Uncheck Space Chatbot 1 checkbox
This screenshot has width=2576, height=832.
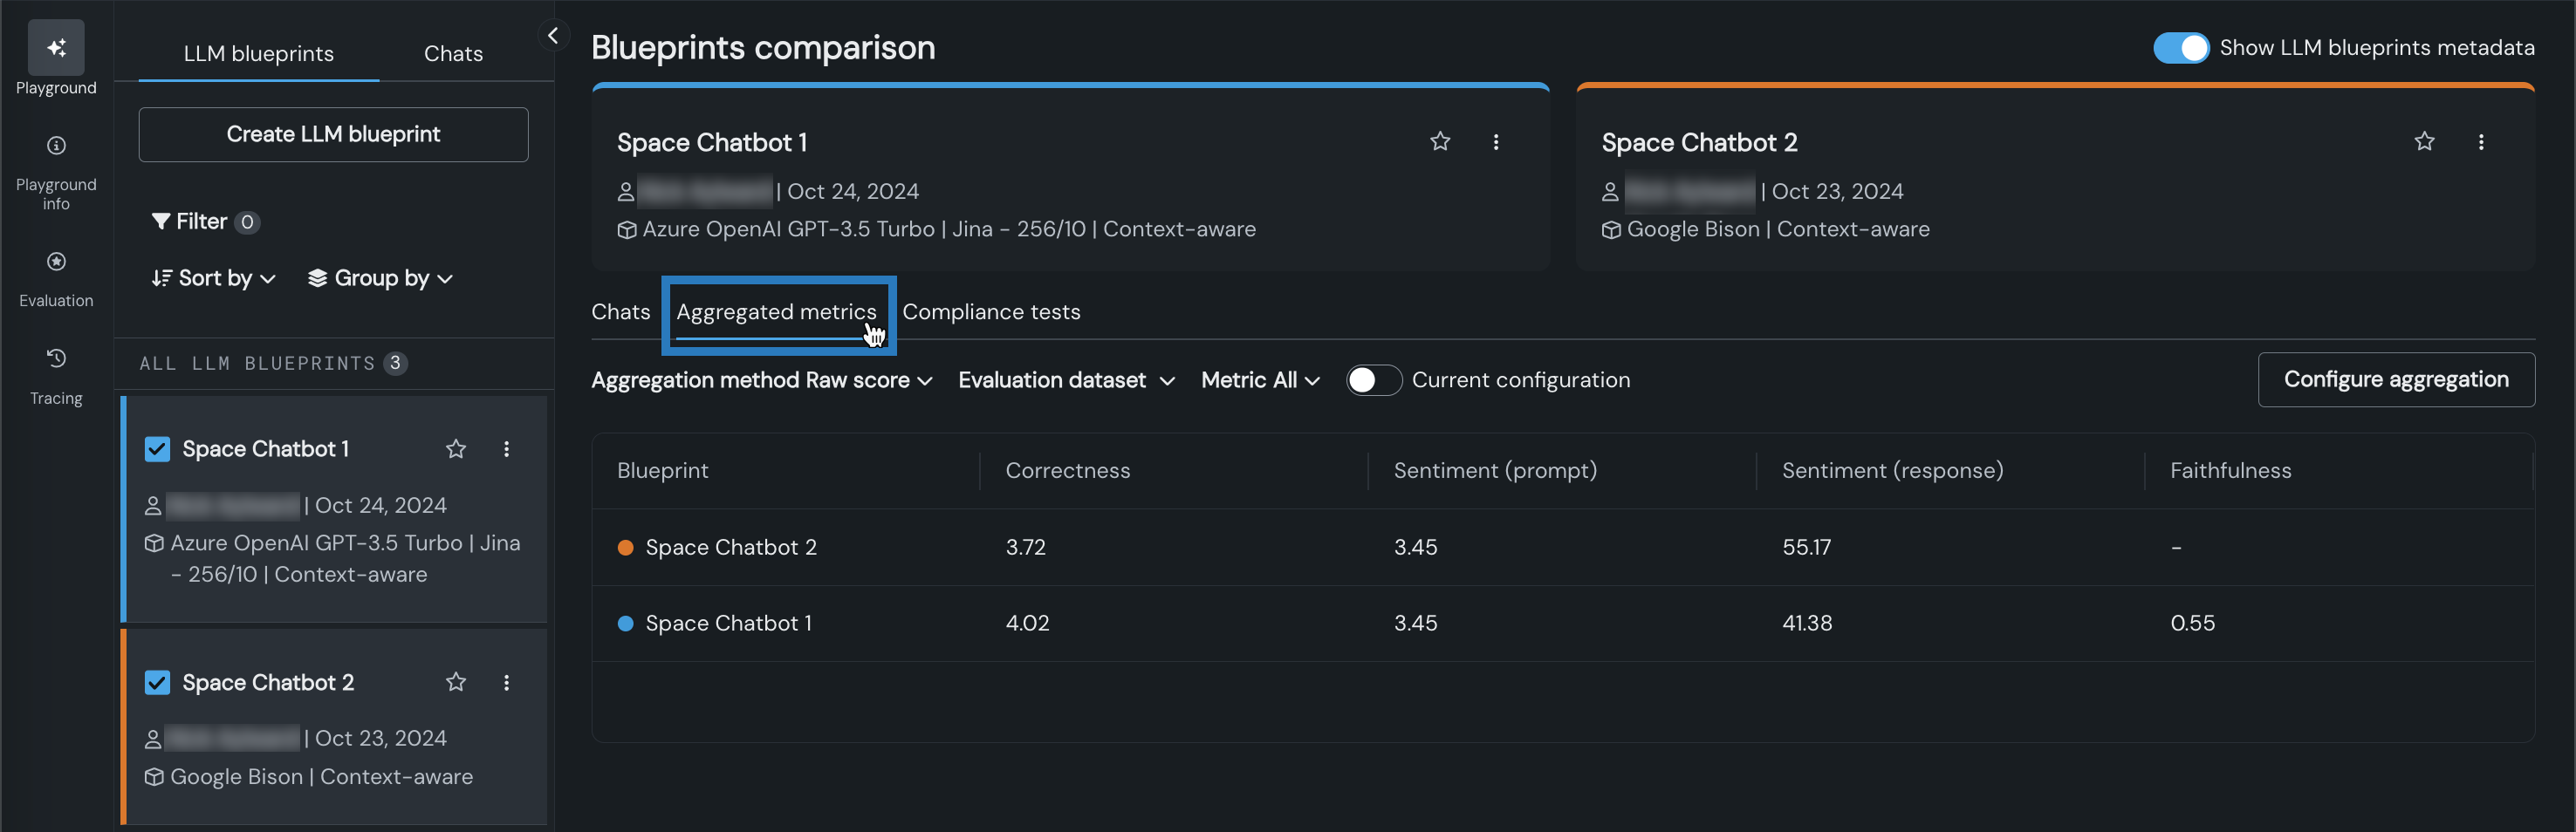157,449
